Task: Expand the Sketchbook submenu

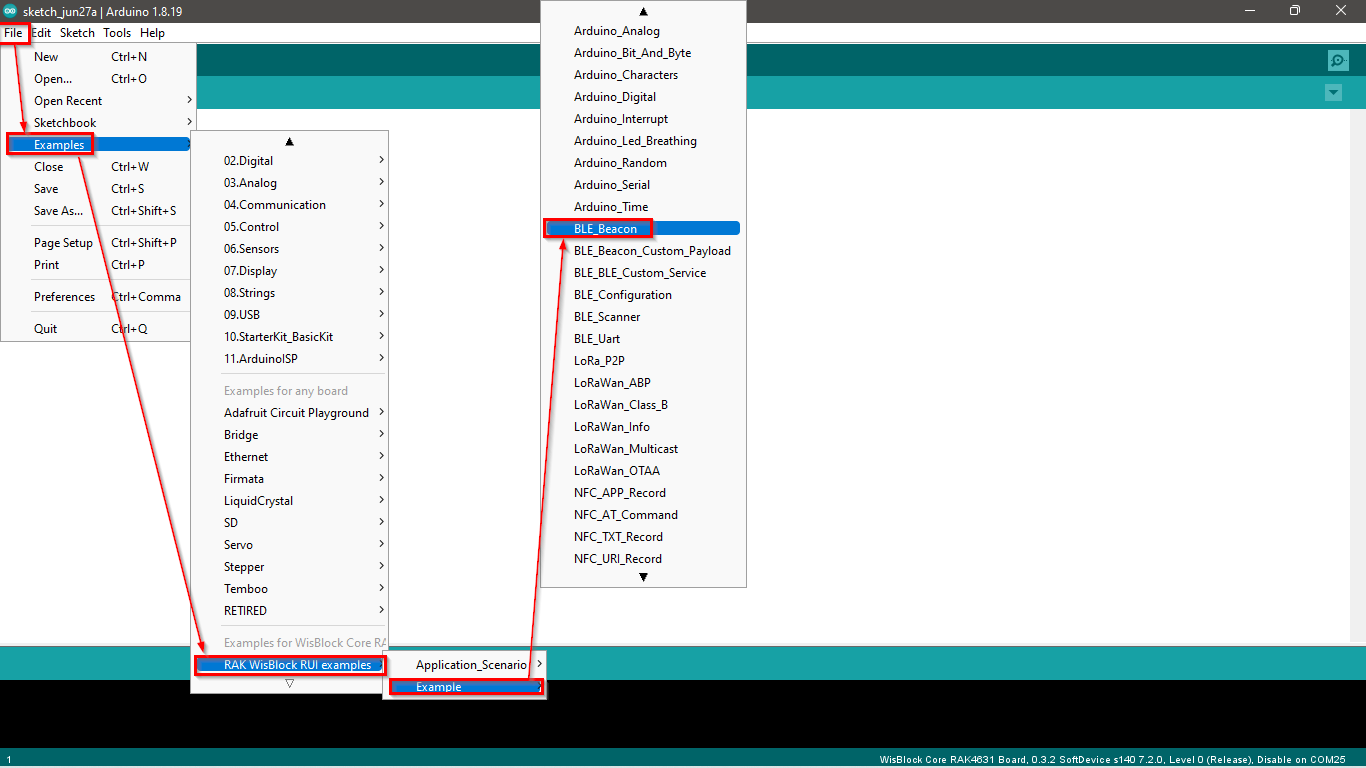Action: pyautogui.click(x=98, y=123)
